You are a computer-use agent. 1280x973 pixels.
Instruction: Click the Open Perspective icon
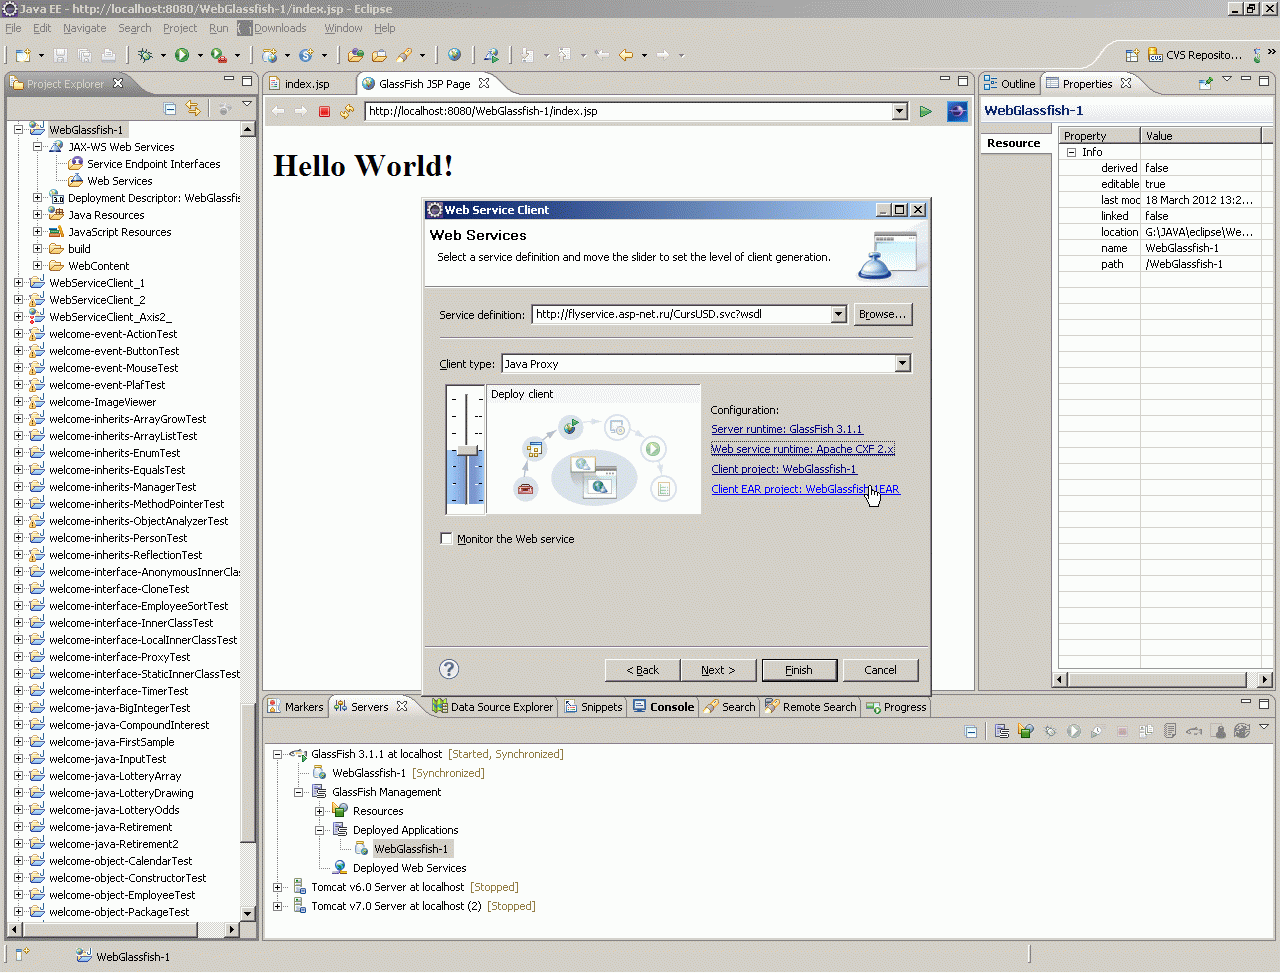click(1132, 56)
